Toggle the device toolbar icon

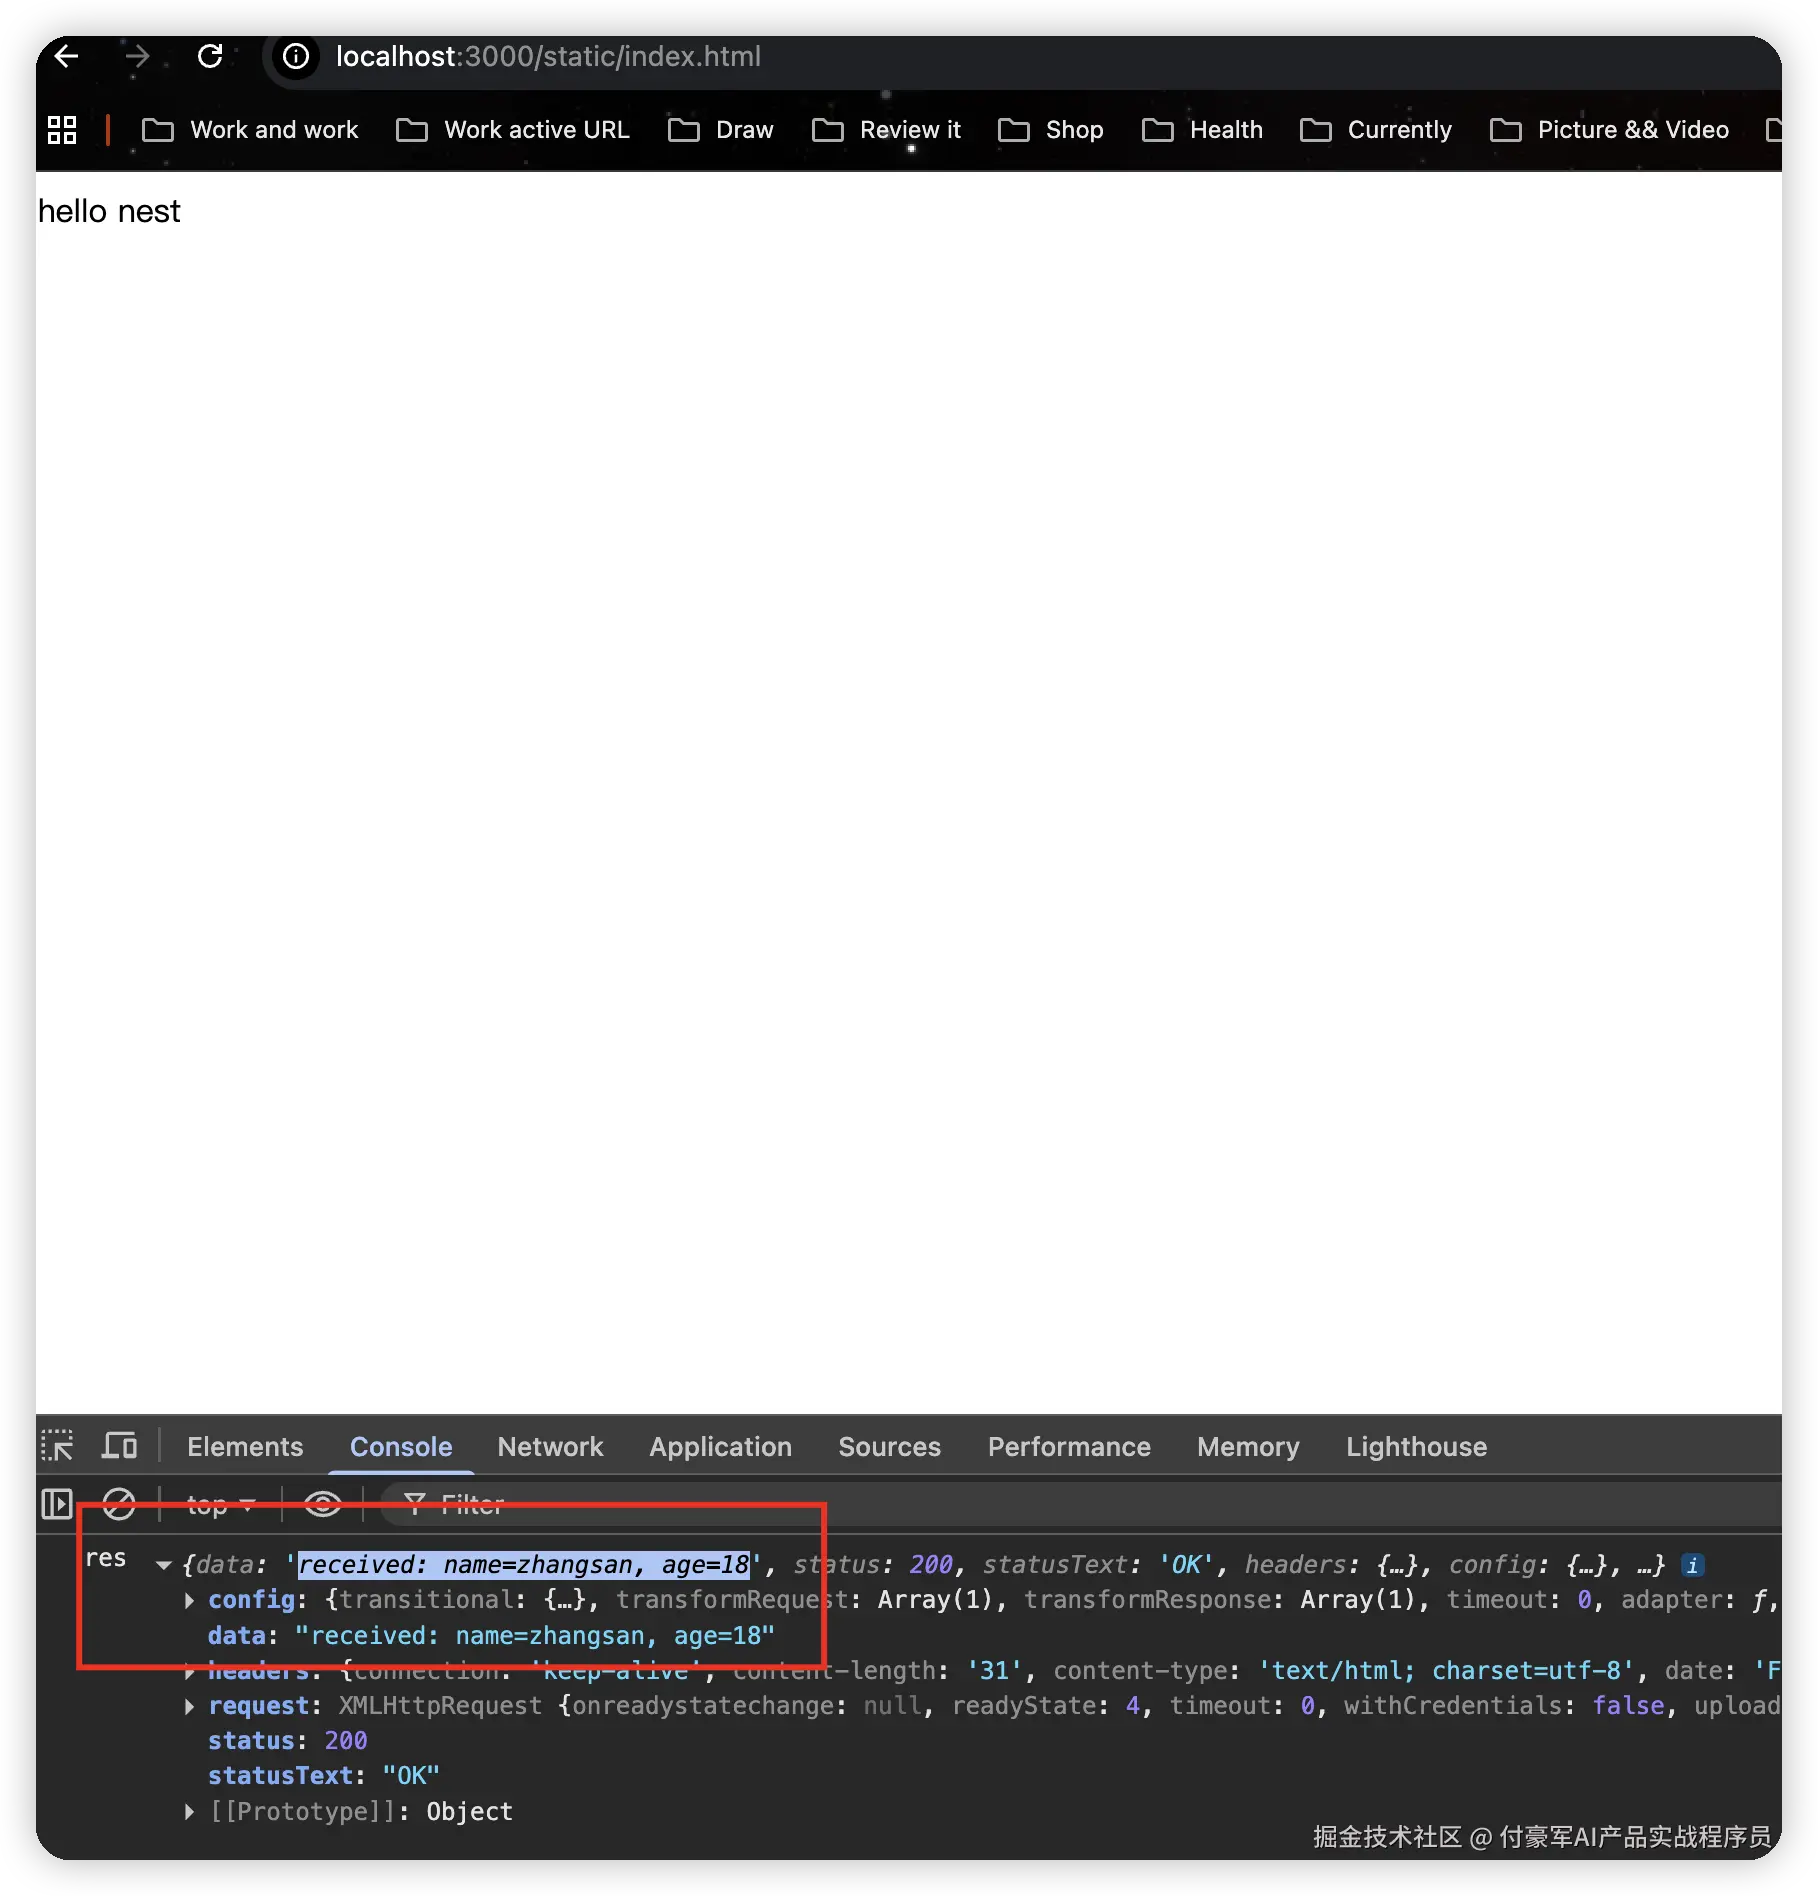point(120,1446)
